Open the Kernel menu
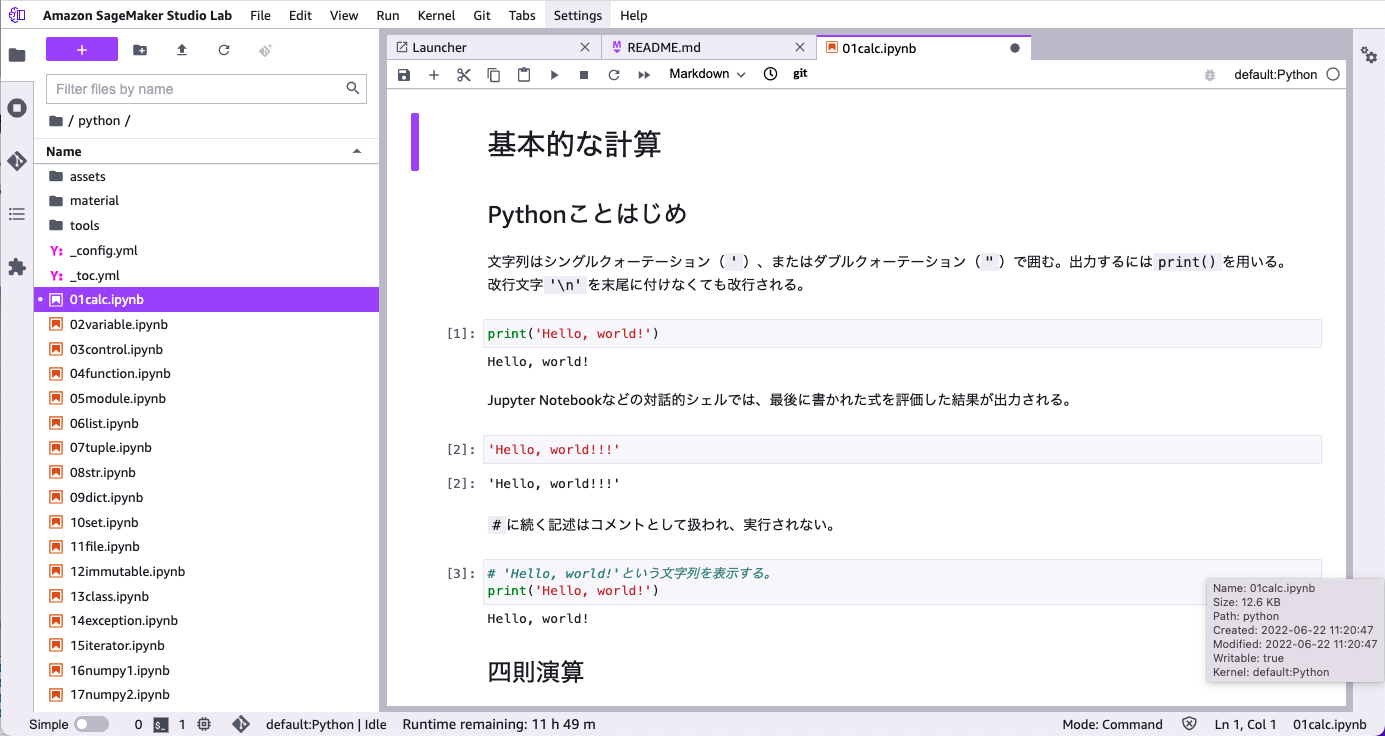 pos(436,15)
